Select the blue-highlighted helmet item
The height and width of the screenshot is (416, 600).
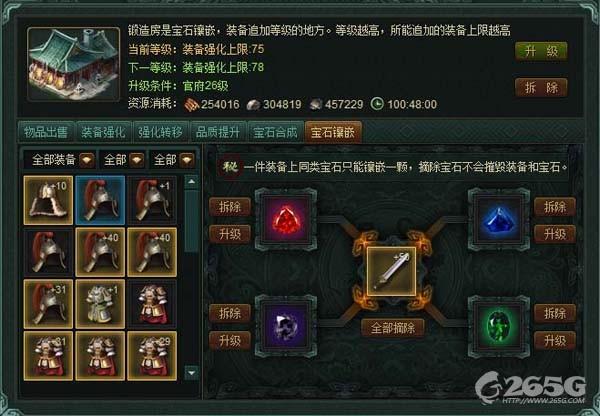coord(100,200)
